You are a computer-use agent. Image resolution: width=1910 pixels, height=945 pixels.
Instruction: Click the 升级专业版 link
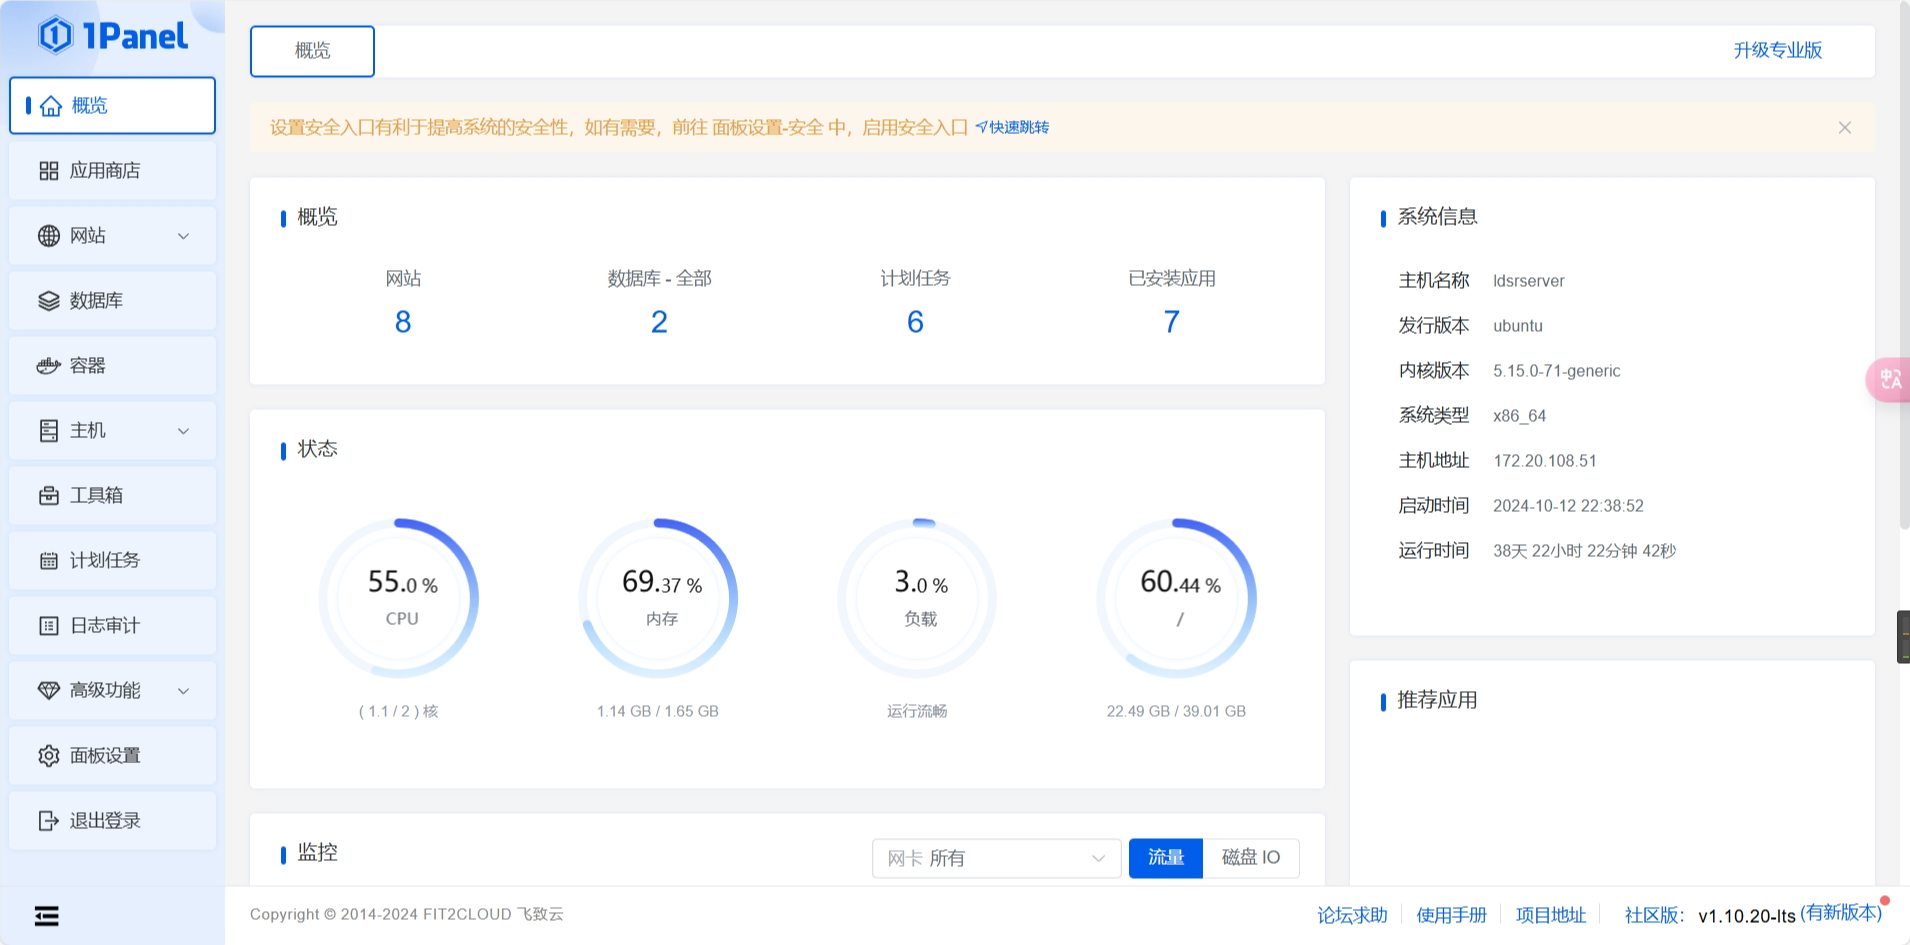(1777, 51)
